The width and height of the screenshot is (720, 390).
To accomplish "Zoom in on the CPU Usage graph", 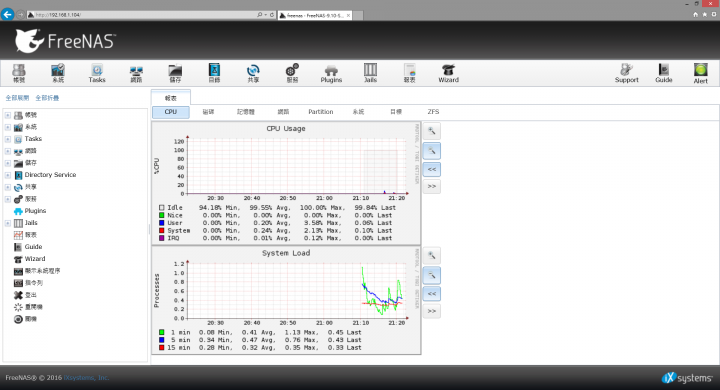I will click(x=432, y=131).
